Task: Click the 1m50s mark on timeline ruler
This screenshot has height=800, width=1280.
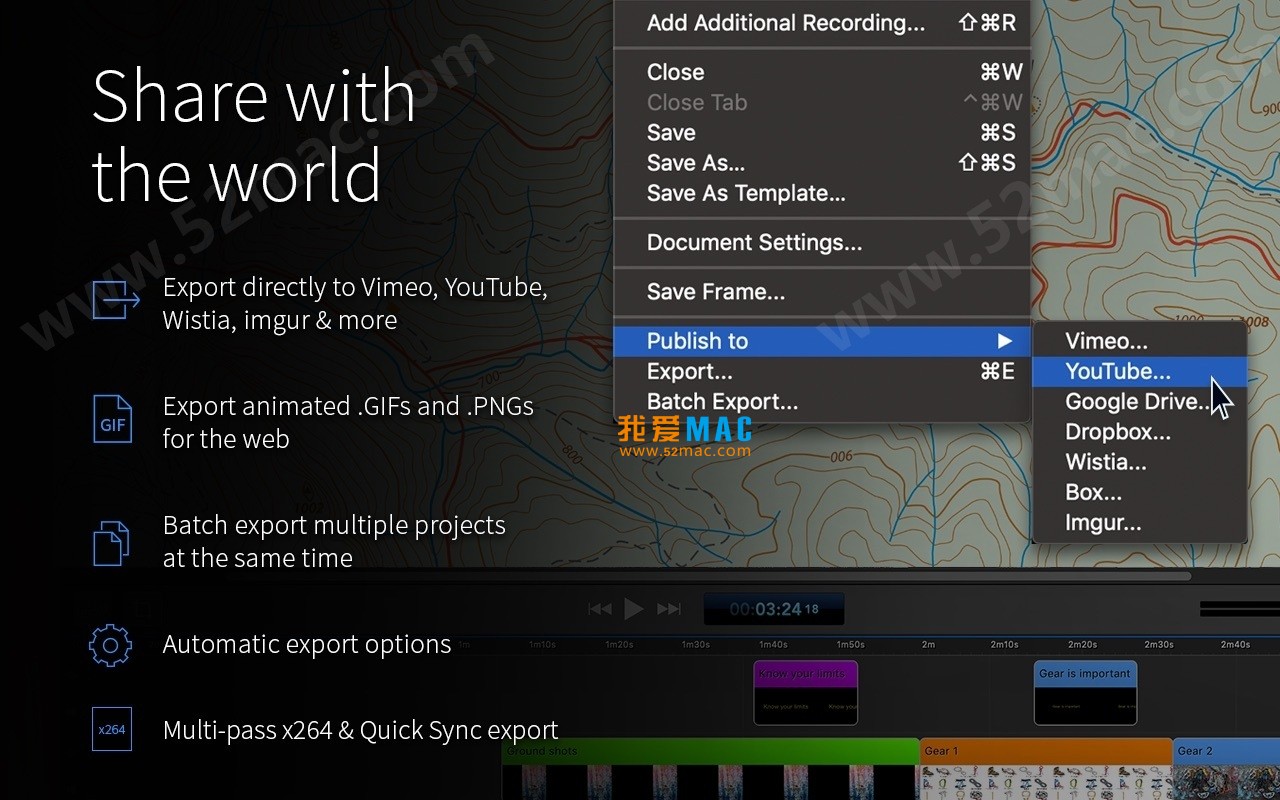Action: click(x=850, y=645)
